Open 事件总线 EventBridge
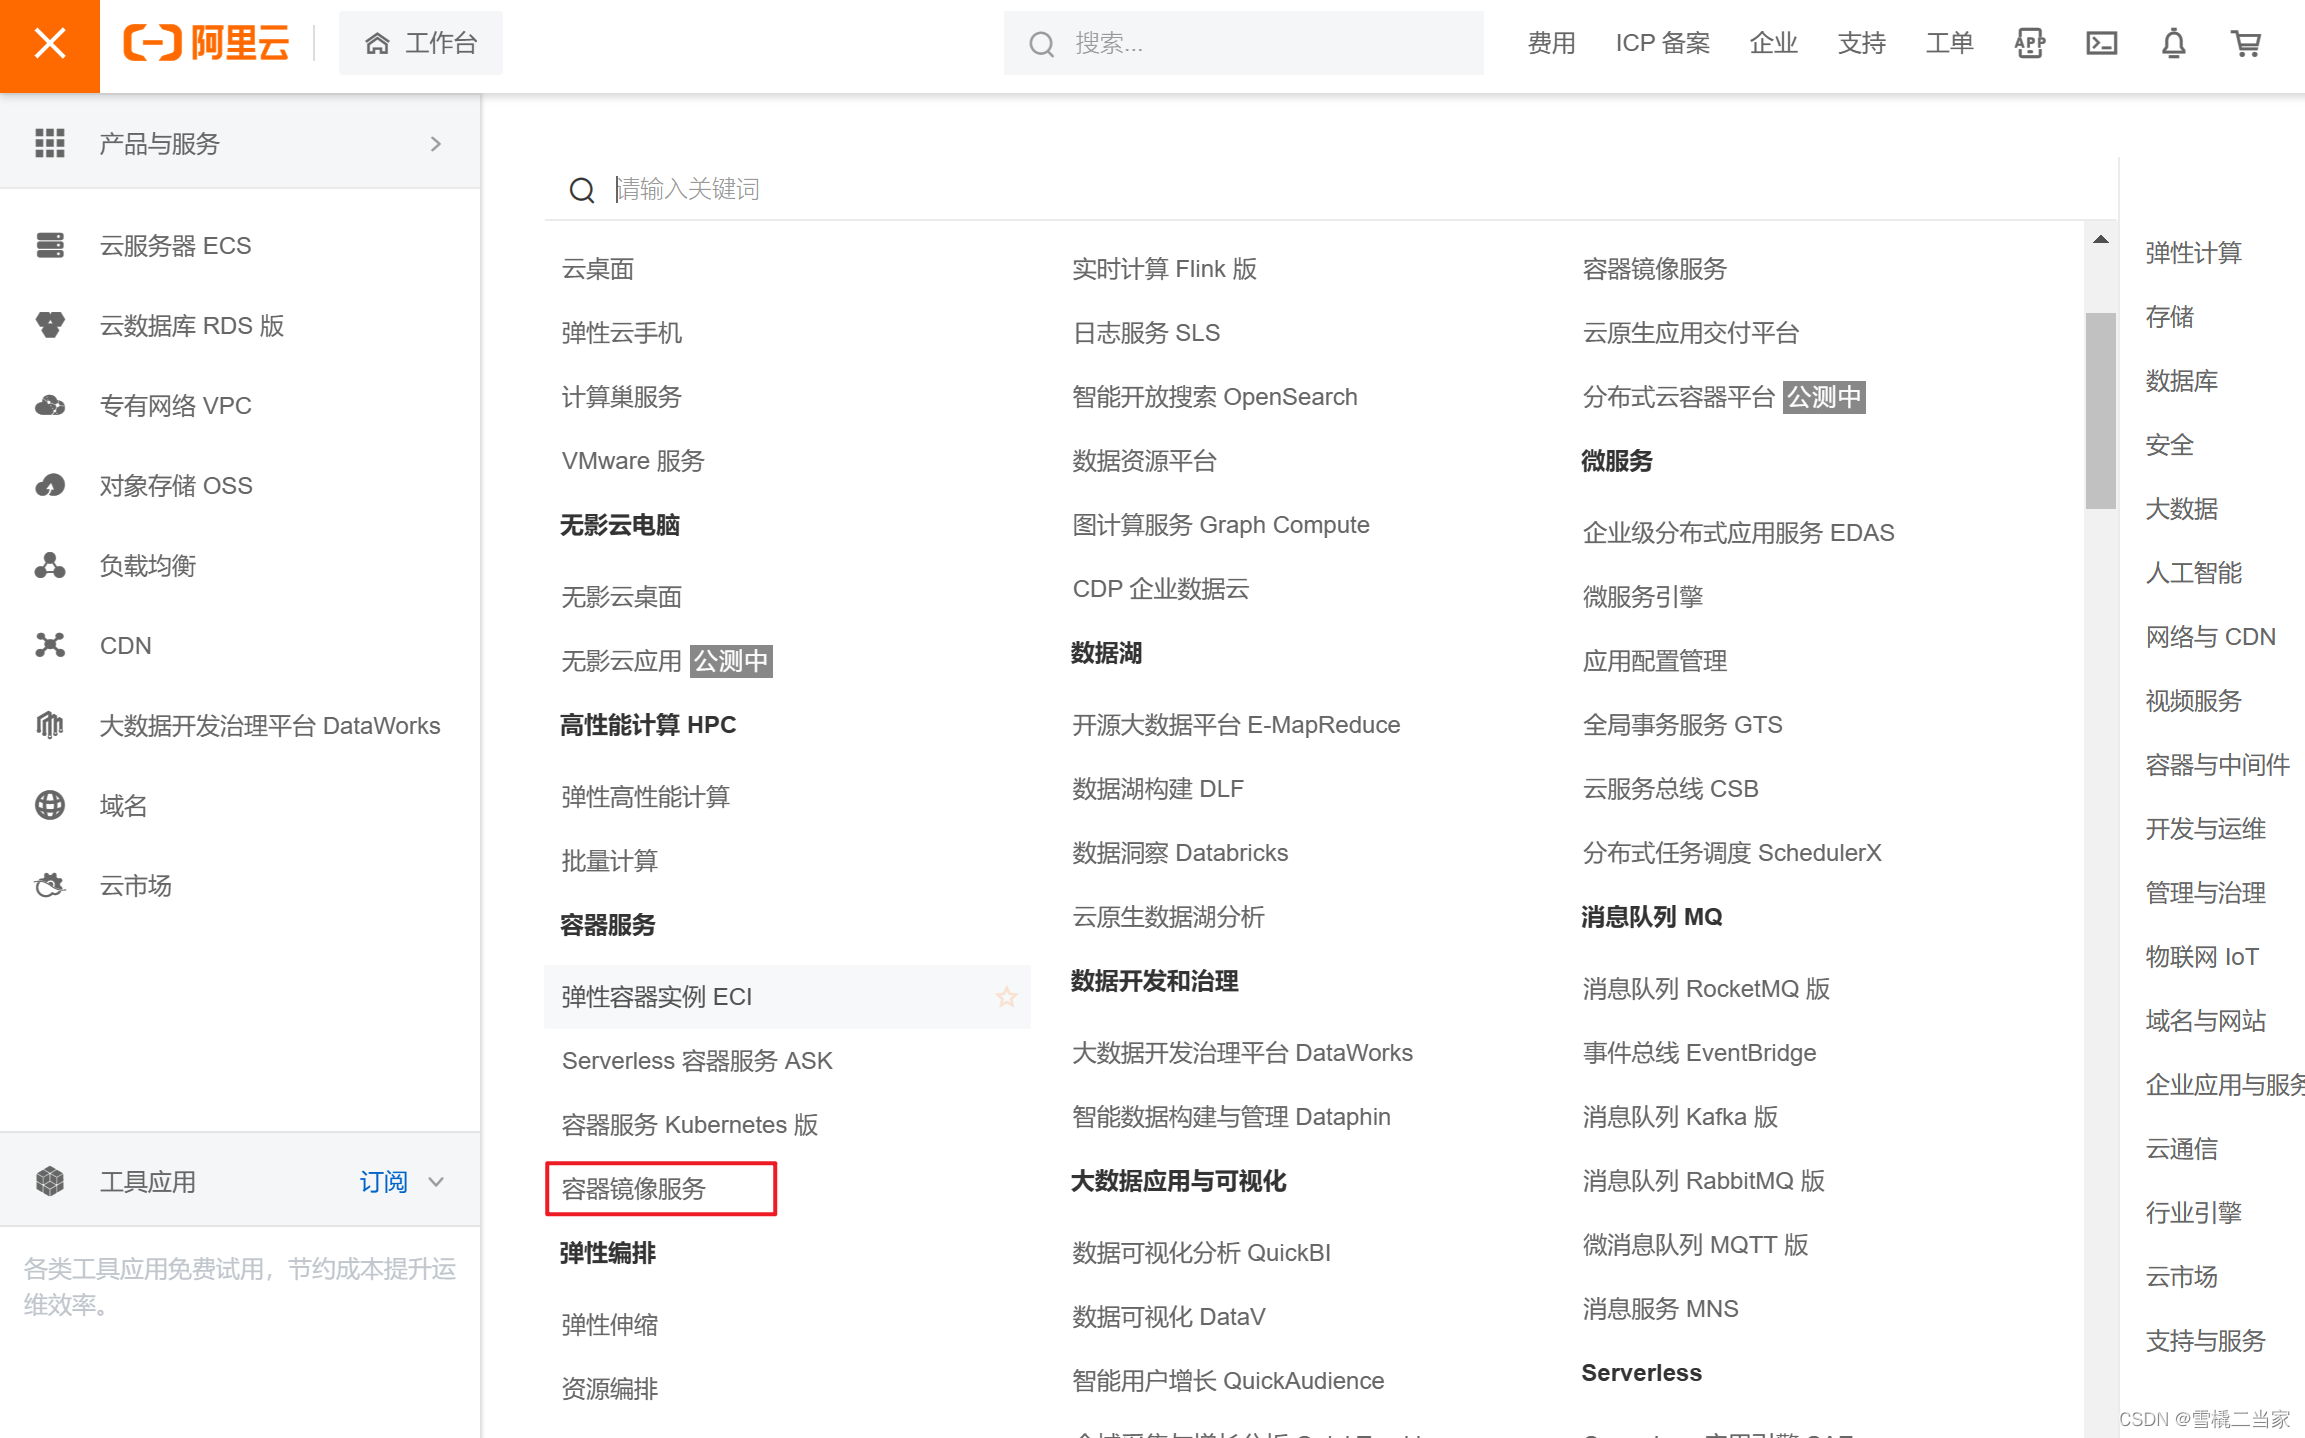Image resolution: width=2305 pixels, height=1438 pixels. [1699, 1053]
